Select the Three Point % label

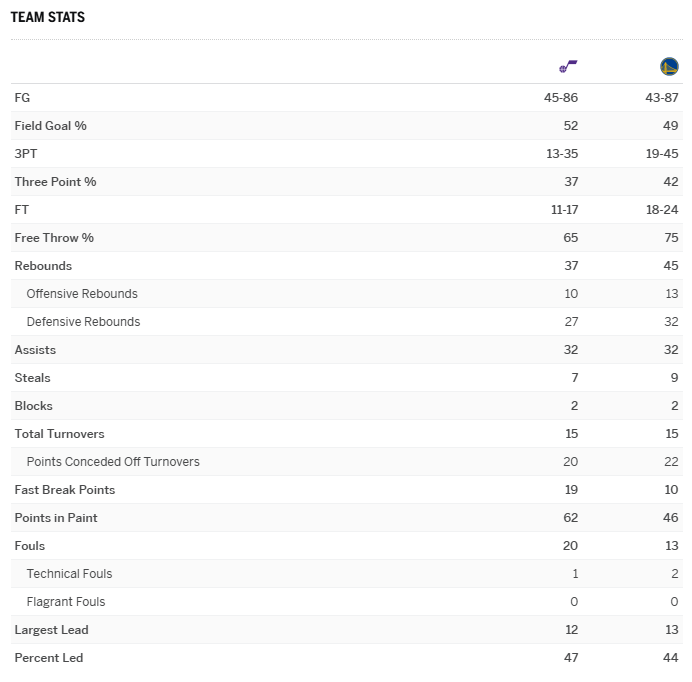pos(55,182)
